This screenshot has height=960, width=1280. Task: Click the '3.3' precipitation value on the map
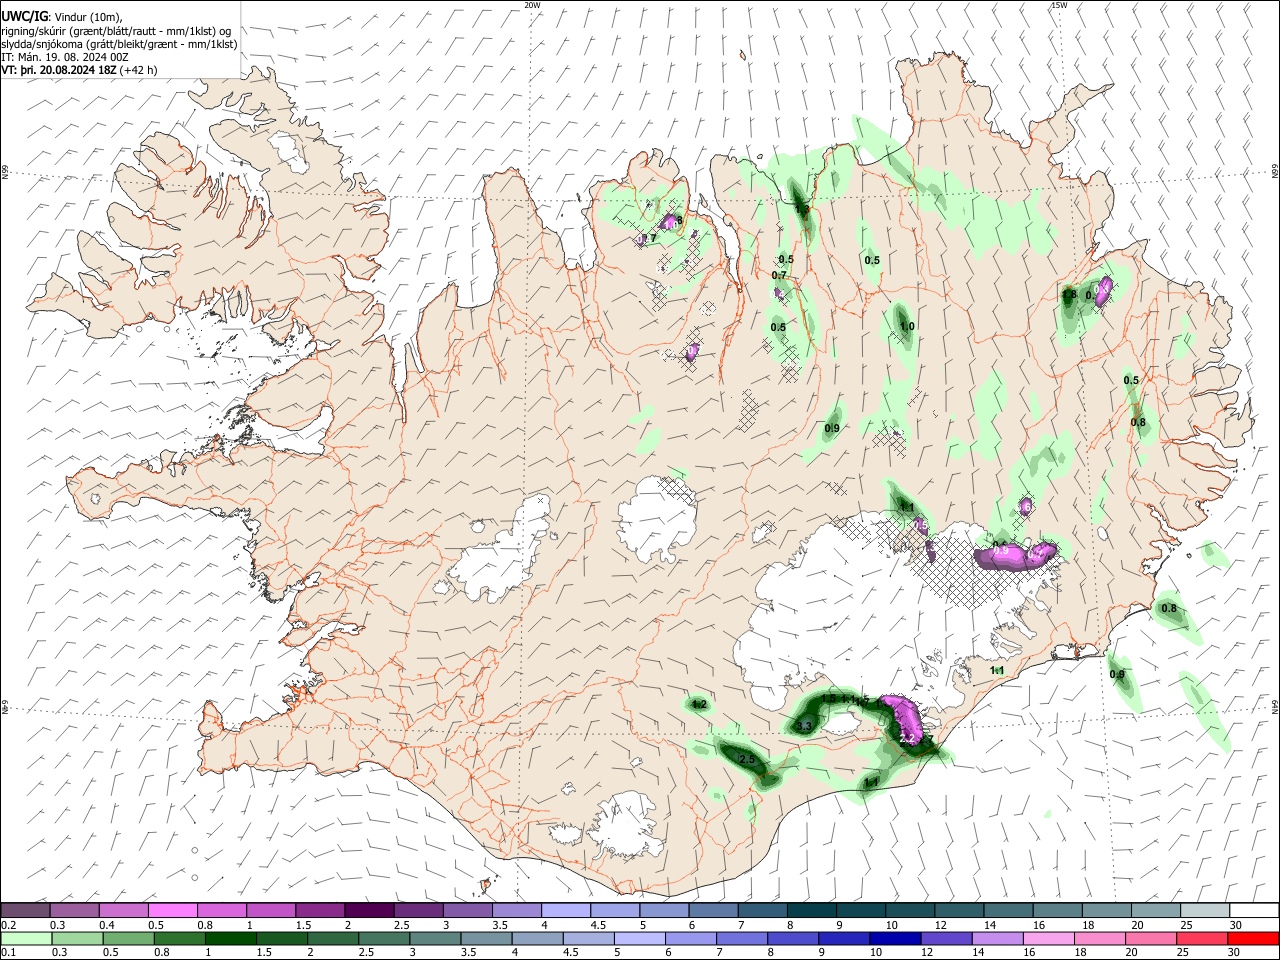point(803,726)
